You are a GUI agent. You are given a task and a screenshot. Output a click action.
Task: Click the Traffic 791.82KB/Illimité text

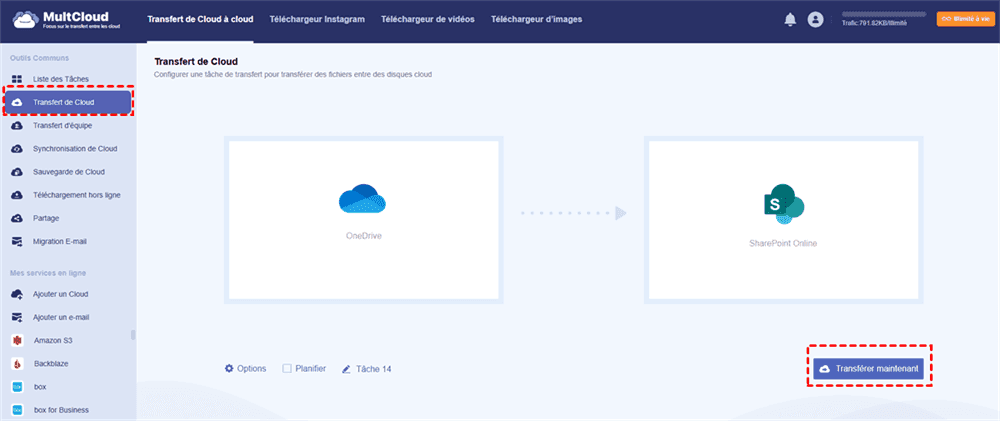[874, 23]
